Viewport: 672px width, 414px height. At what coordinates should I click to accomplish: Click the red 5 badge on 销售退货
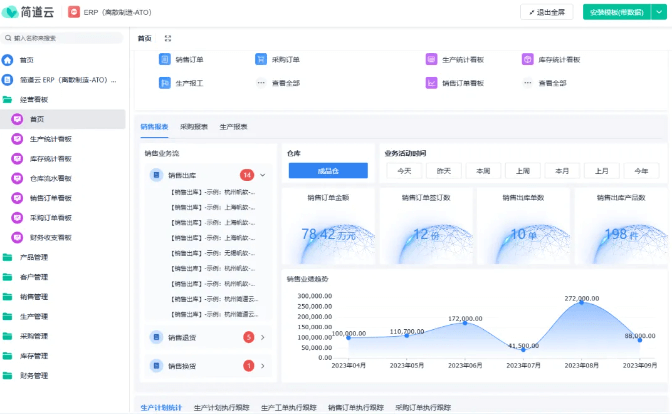tap(249, 337)
